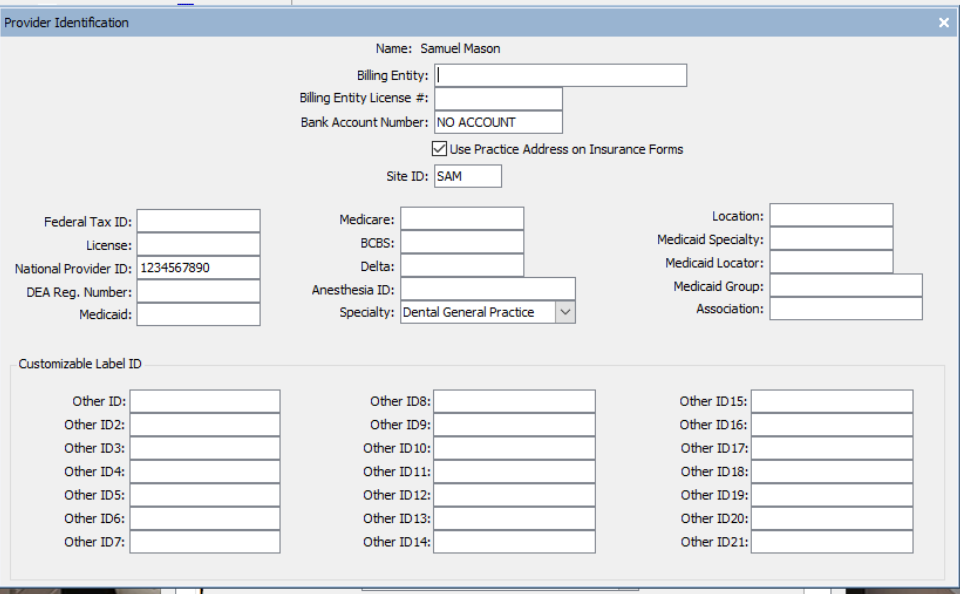960x594 pixels.
Task: Click the Customizable Label ID group label
Action: (x=80, y=364)
